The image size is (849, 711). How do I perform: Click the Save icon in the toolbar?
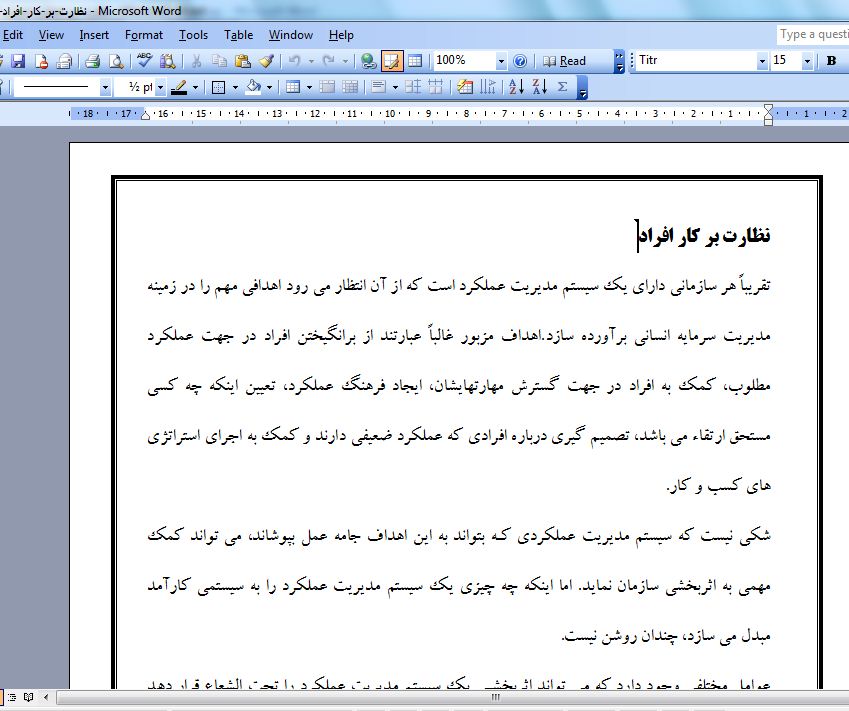18,61
